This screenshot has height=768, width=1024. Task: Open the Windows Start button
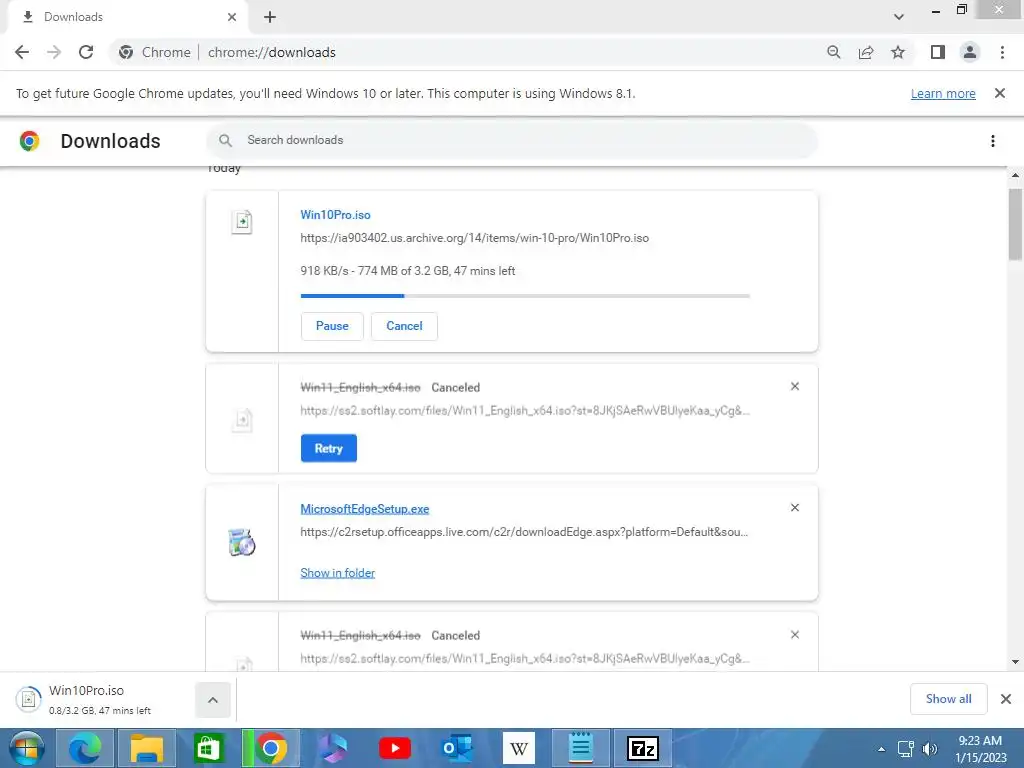click(26, 748)
